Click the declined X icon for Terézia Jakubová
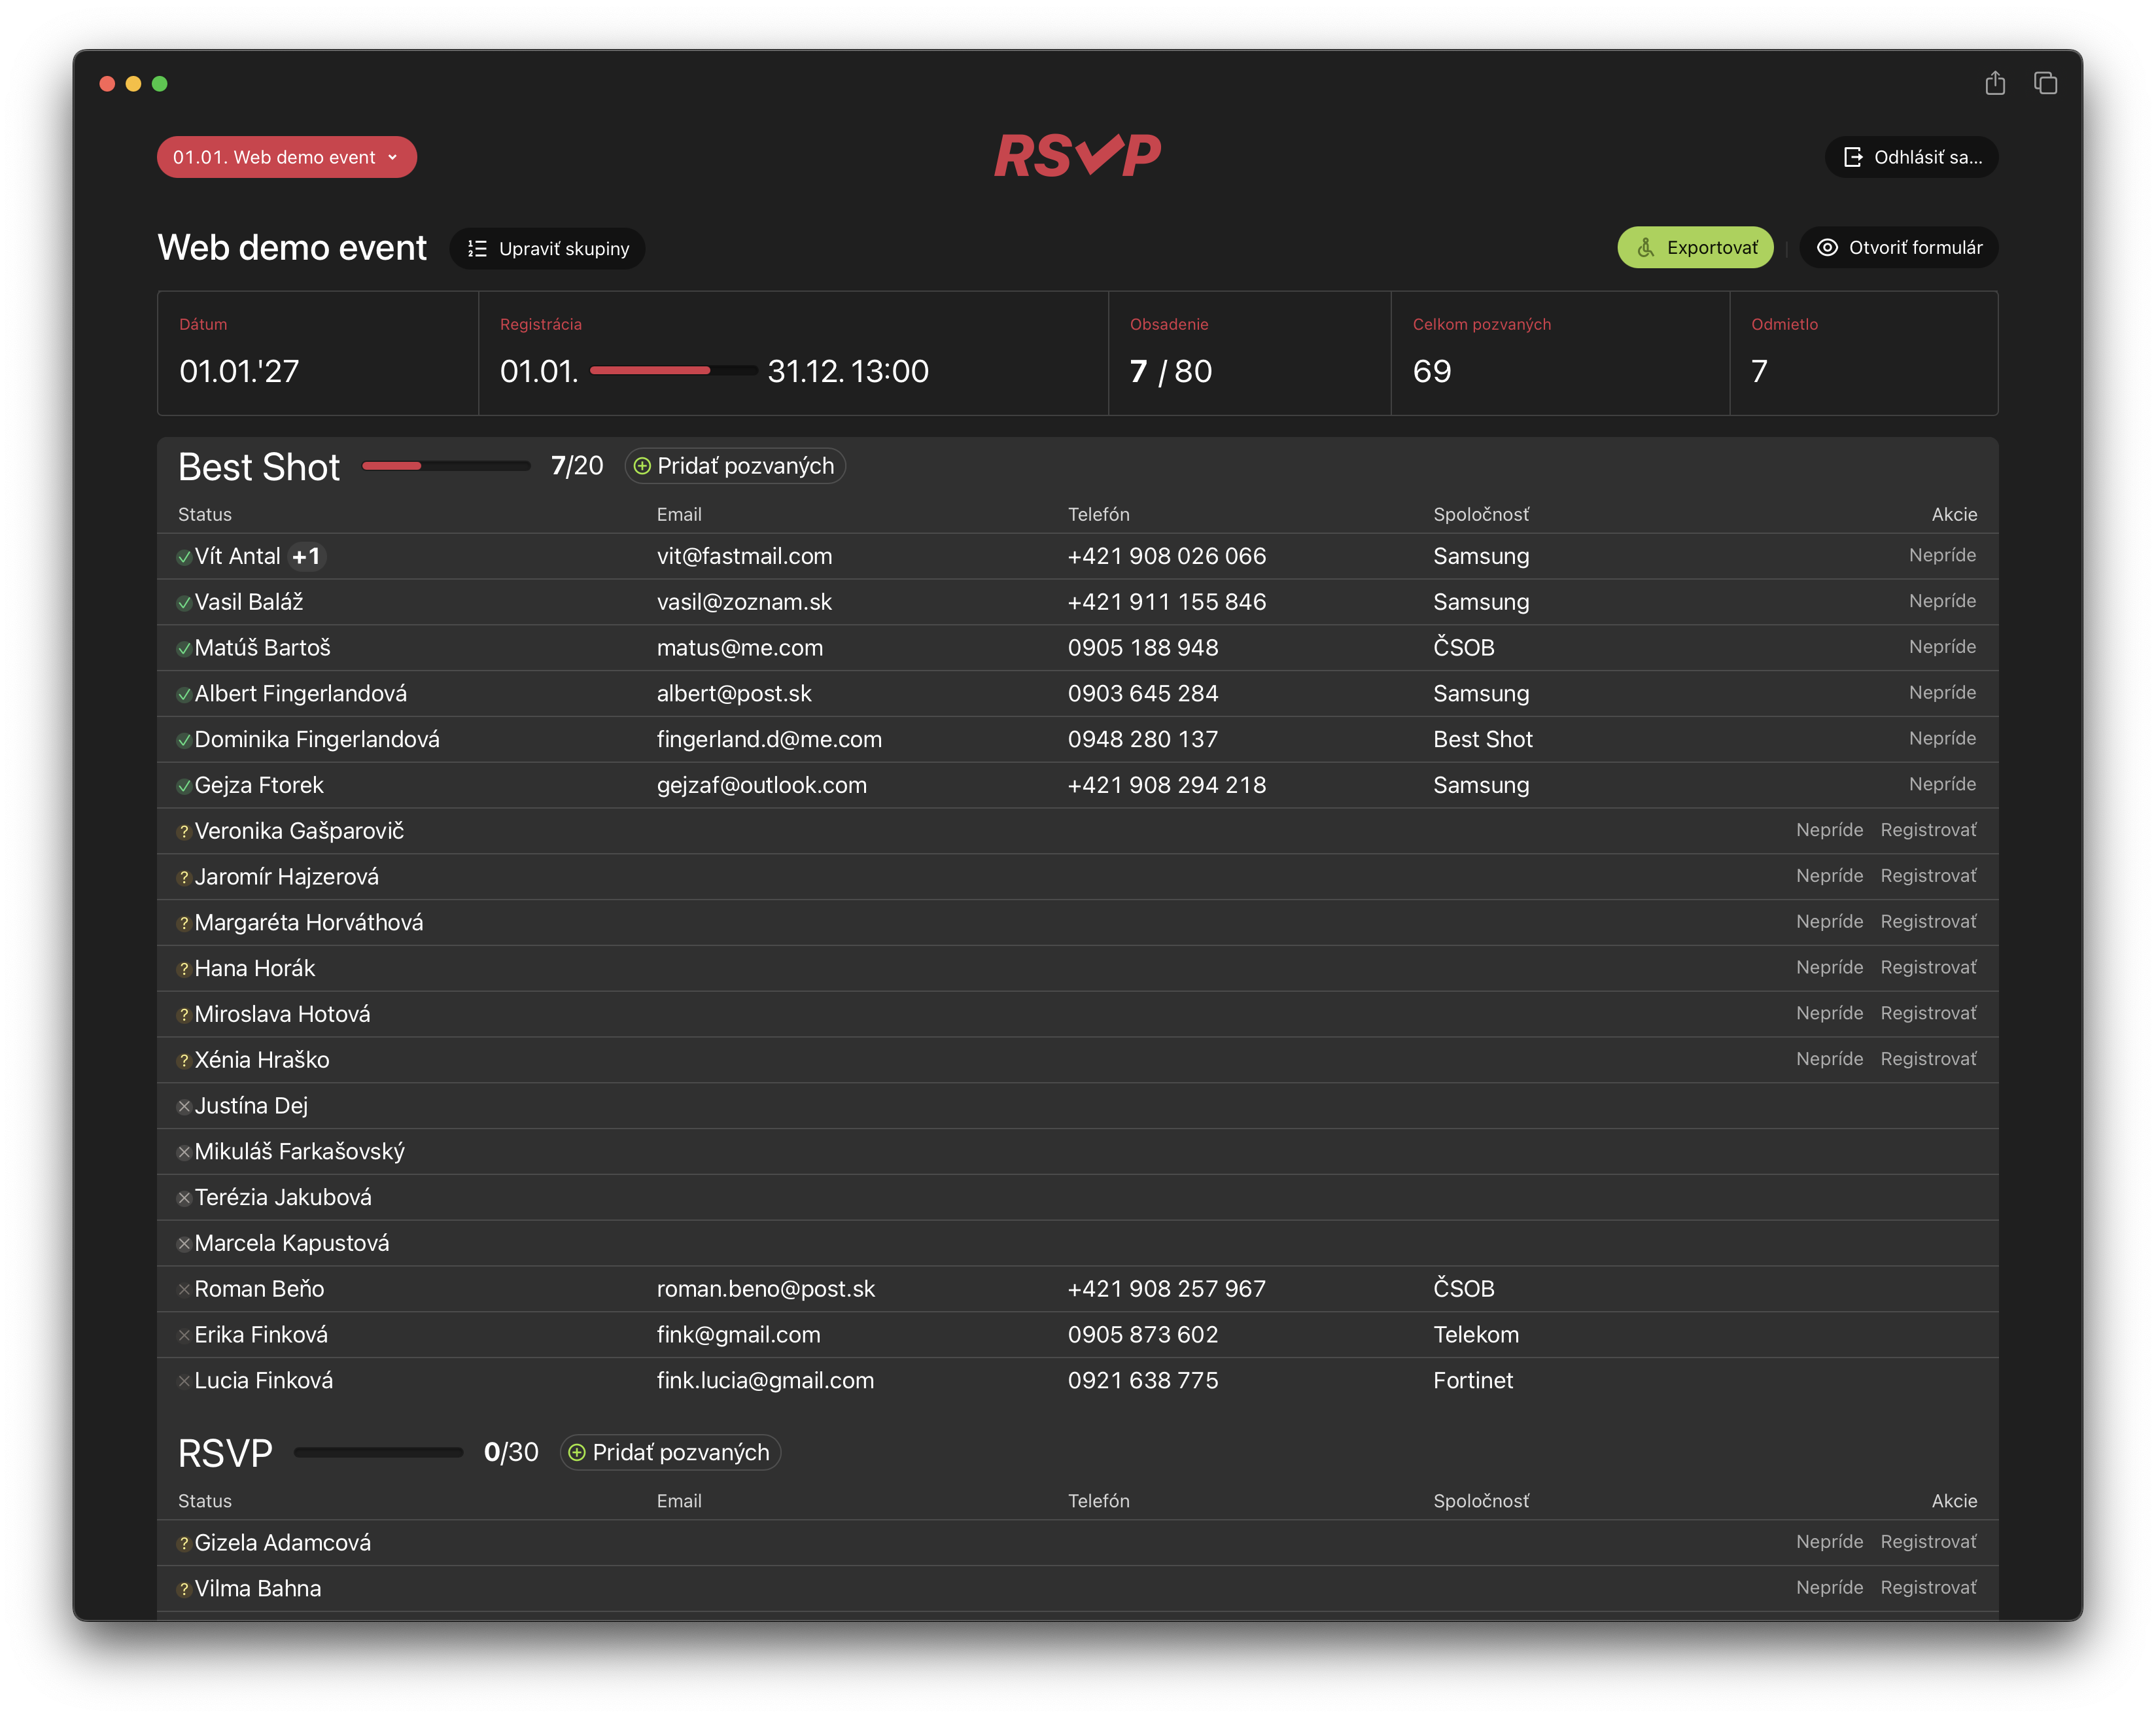 (184, 1198)
